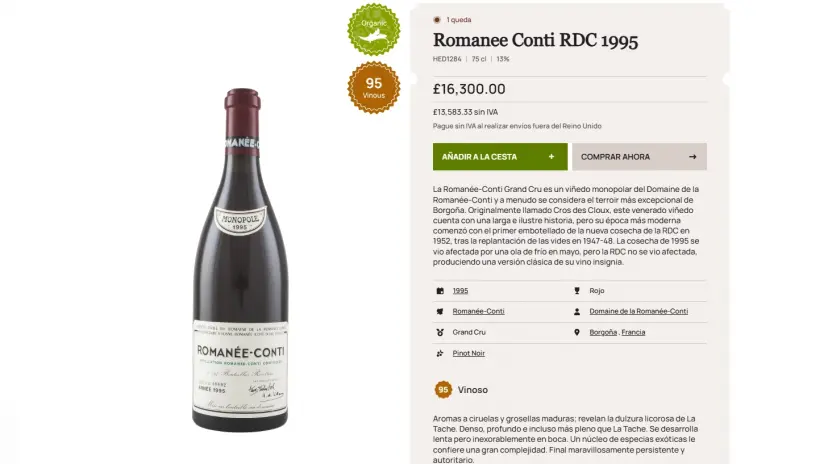Click the vineyard icon beside Romanée-Conti

tap(439, 311)
